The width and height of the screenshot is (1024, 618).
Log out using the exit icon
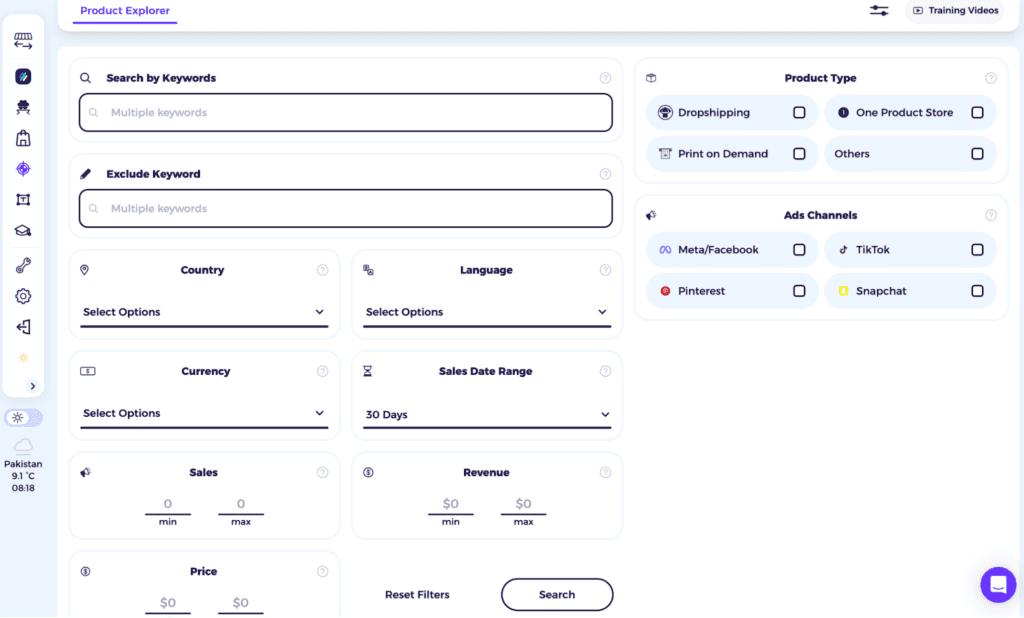click(24, 326)
